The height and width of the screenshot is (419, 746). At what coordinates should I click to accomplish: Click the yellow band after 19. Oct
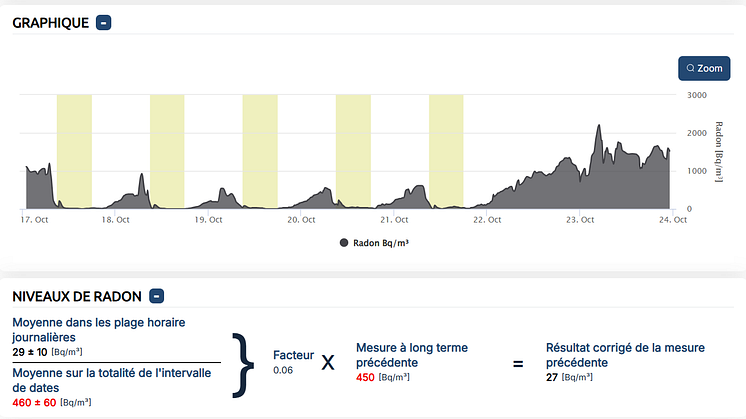260,150
